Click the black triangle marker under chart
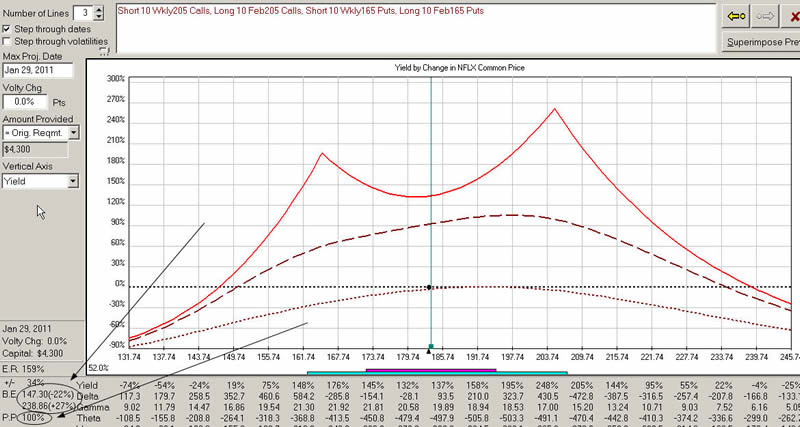 click(x=430, y=351)
